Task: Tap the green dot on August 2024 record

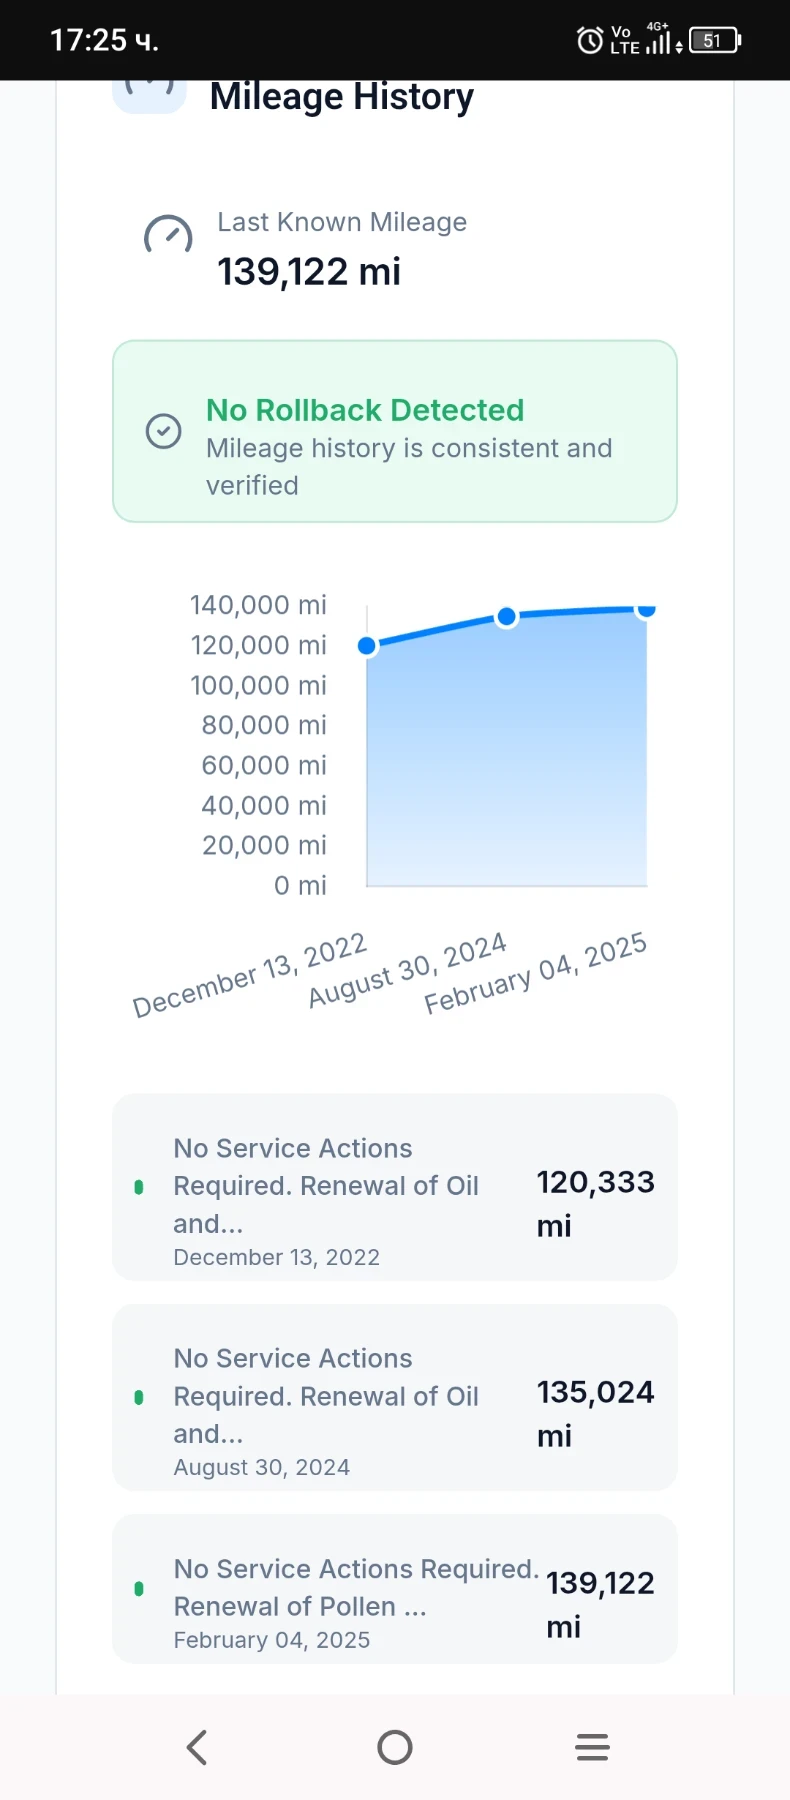Action: point(139,1397)
